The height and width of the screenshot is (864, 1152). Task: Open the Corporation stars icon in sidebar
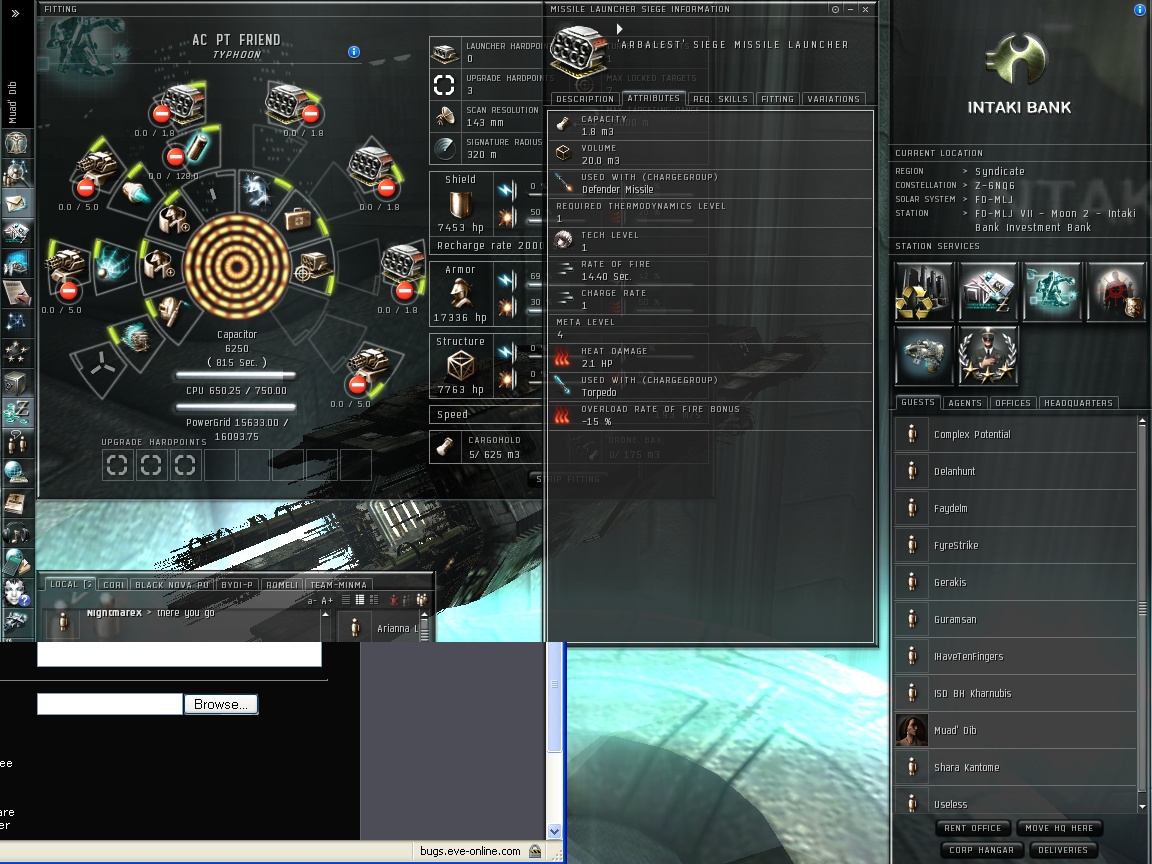coord(16,353)
